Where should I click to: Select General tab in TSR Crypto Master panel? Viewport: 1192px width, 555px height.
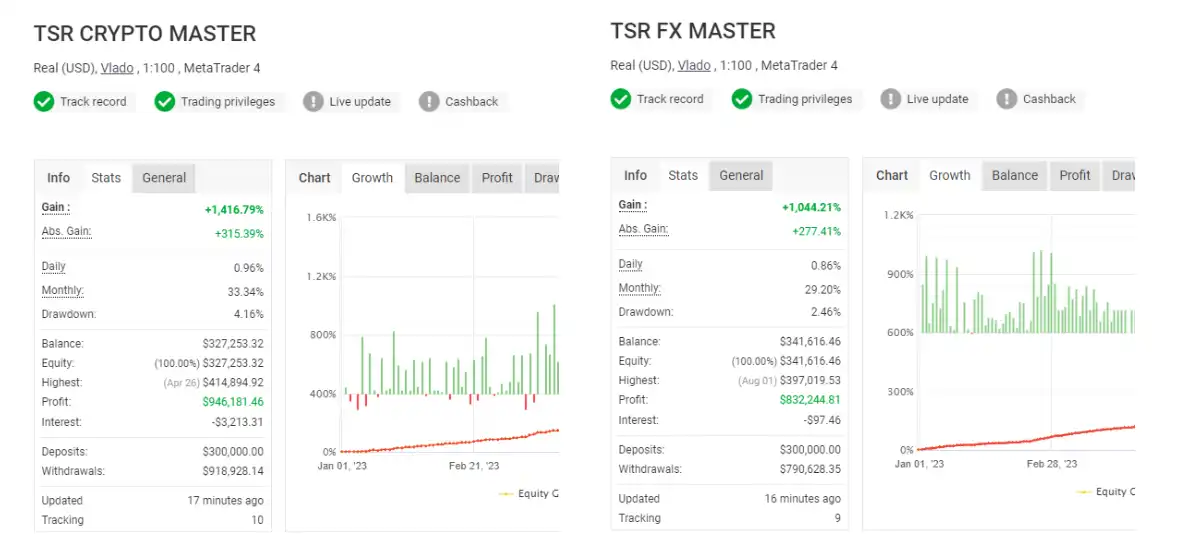(164, 178)
